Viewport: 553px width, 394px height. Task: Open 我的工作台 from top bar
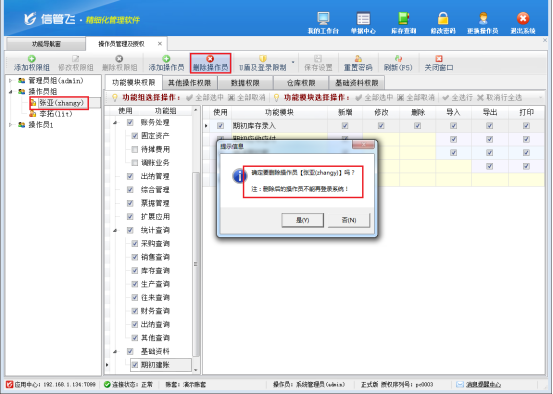pos(323,23)
